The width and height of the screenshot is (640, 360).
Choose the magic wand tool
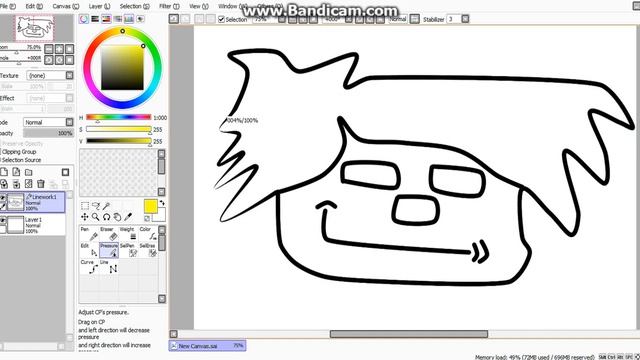pos(107,206)
